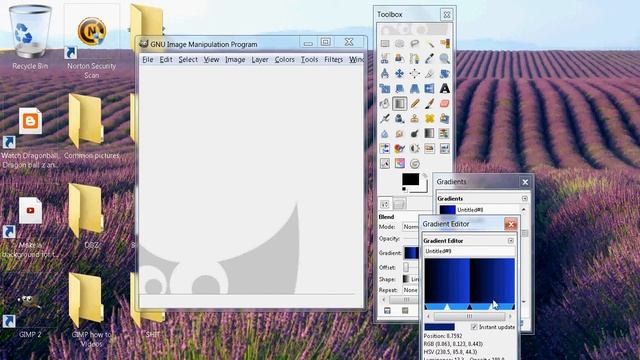Select the Ink tool
Viewport: 640px width, 360px height.
point(400,118)
